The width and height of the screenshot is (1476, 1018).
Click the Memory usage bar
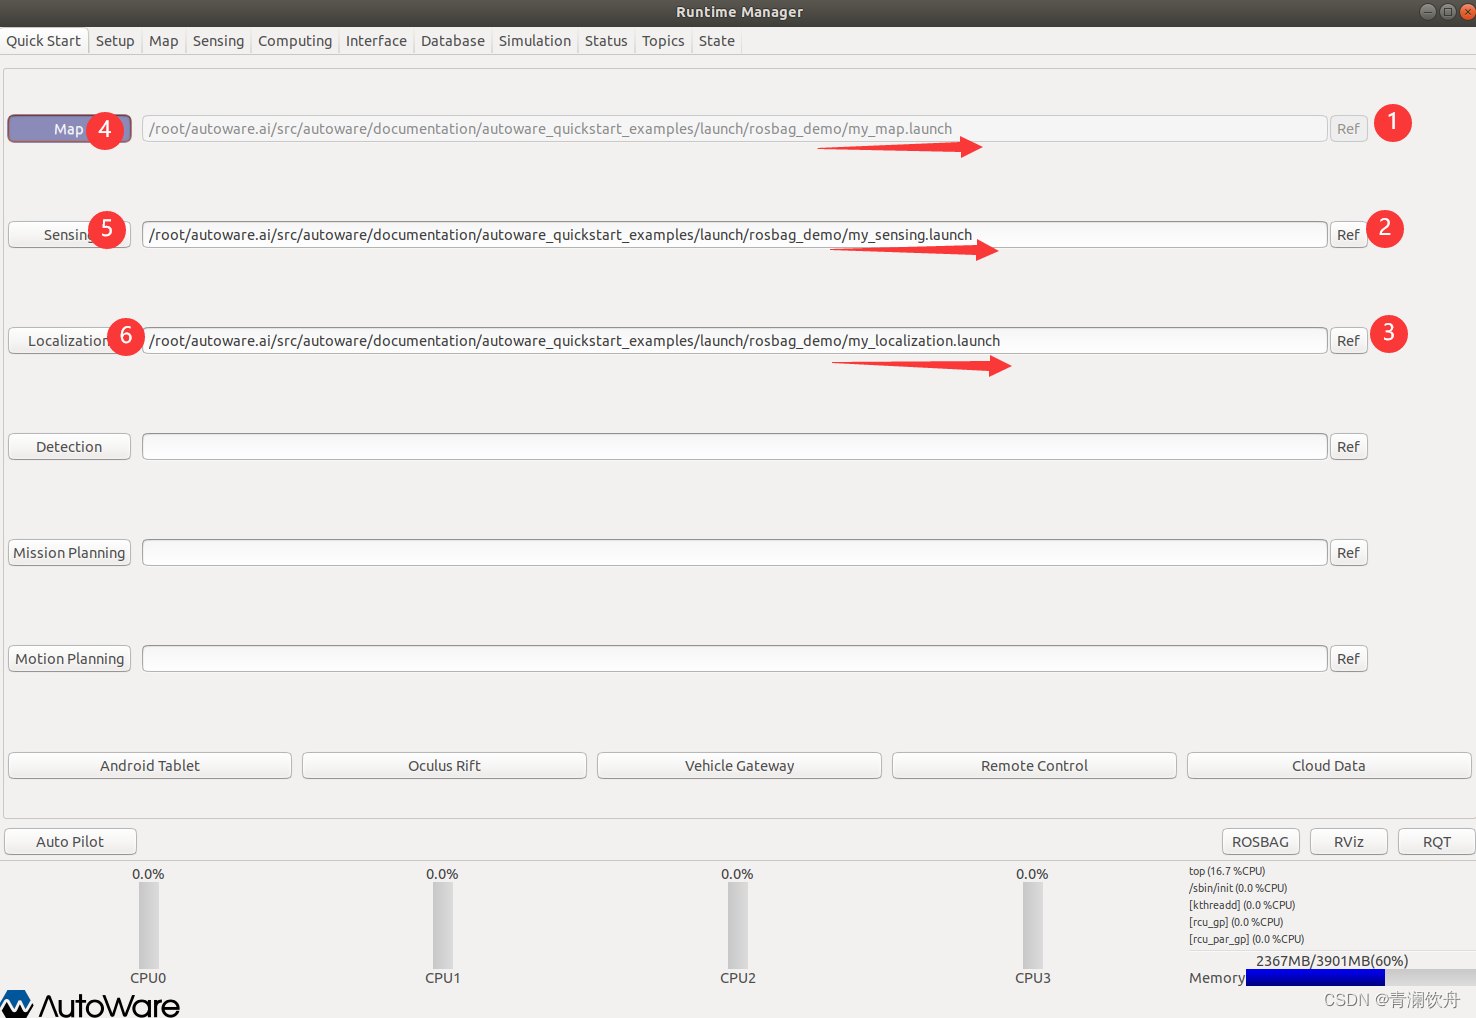coord(1360,978)
